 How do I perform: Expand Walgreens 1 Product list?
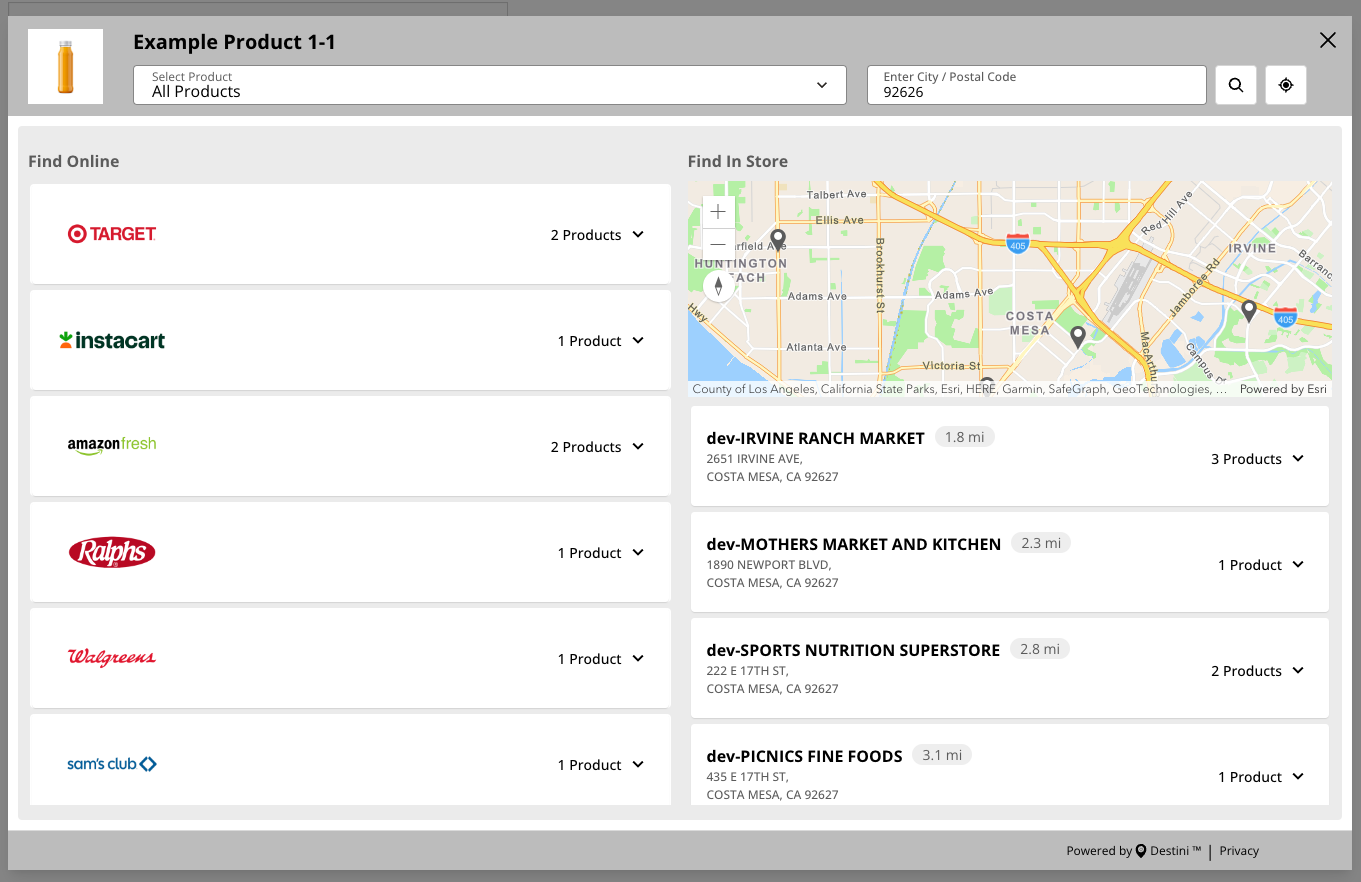tap(601, 659)
